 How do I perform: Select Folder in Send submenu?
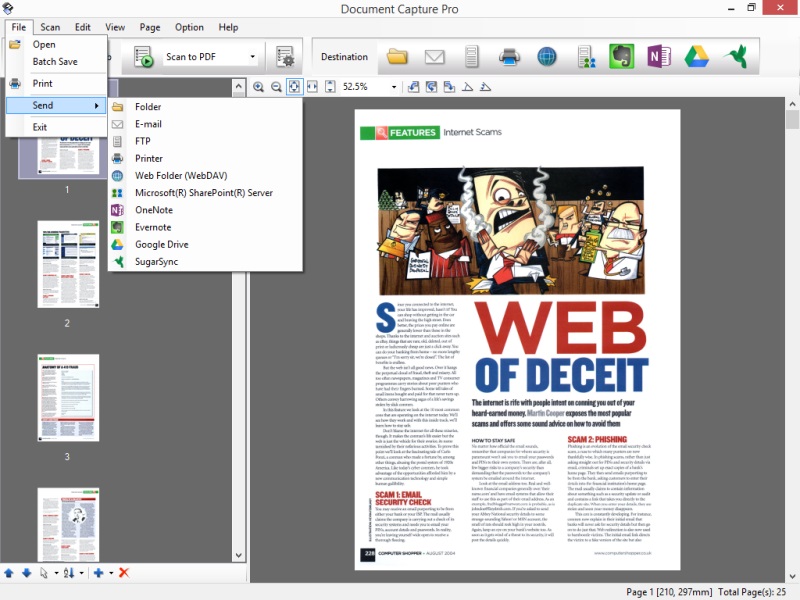tap(205, 107)
